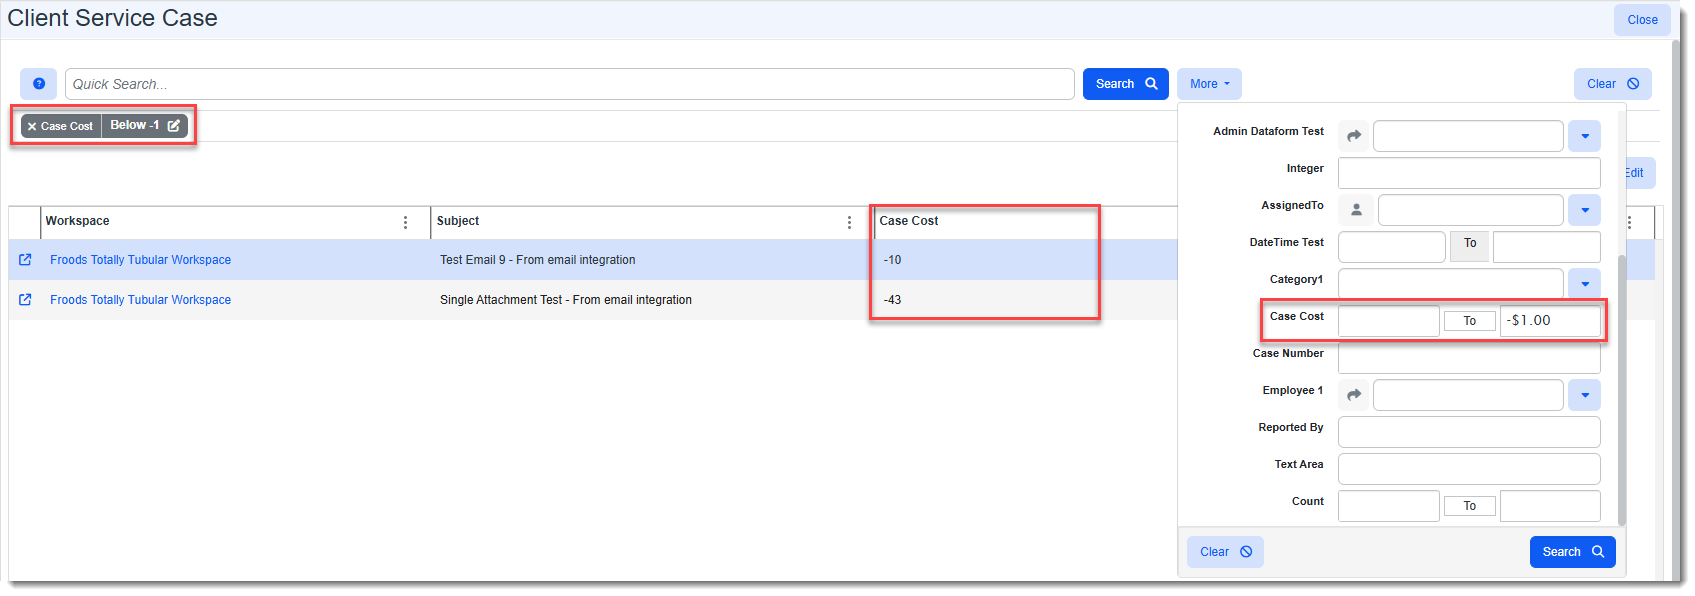Expand the More search options dropdown
1695x596 pixels.
click(x=1209, y=84)
